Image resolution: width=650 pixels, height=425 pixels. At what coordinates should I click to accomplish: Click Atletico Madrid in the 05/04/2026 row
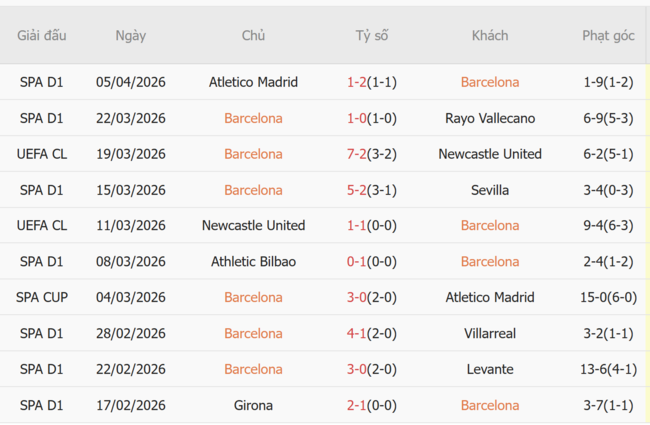(253, 82)
